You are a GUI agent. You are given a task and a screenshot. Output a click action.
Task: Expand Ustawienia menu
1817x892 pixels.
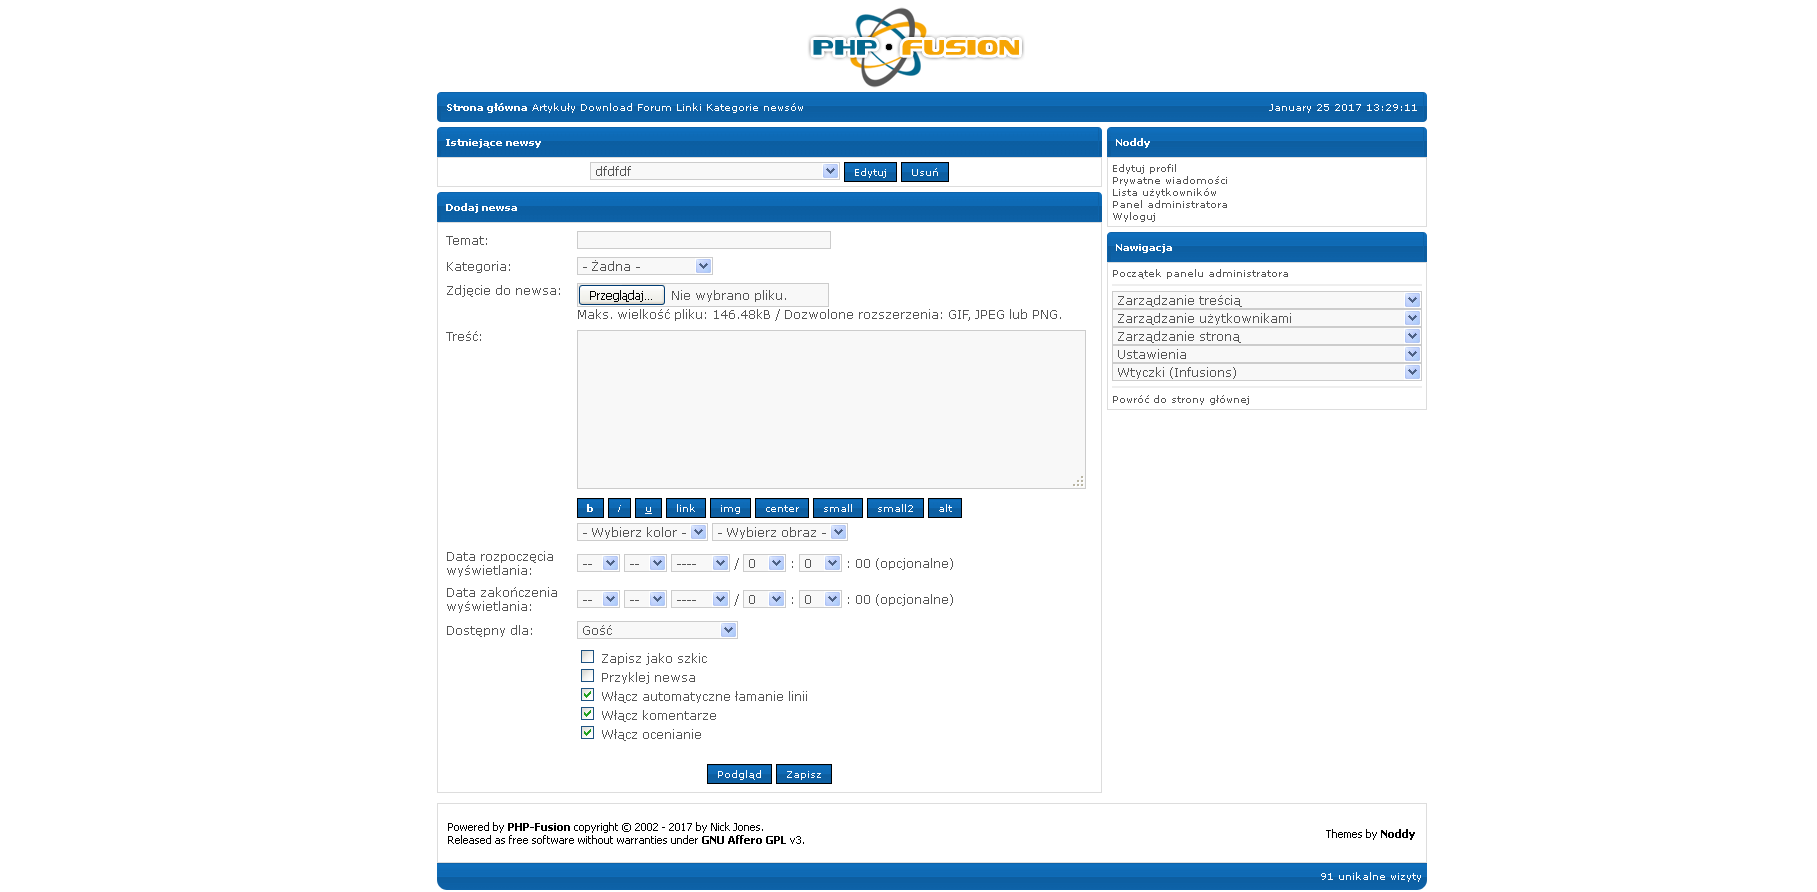tap(1266, 354)
